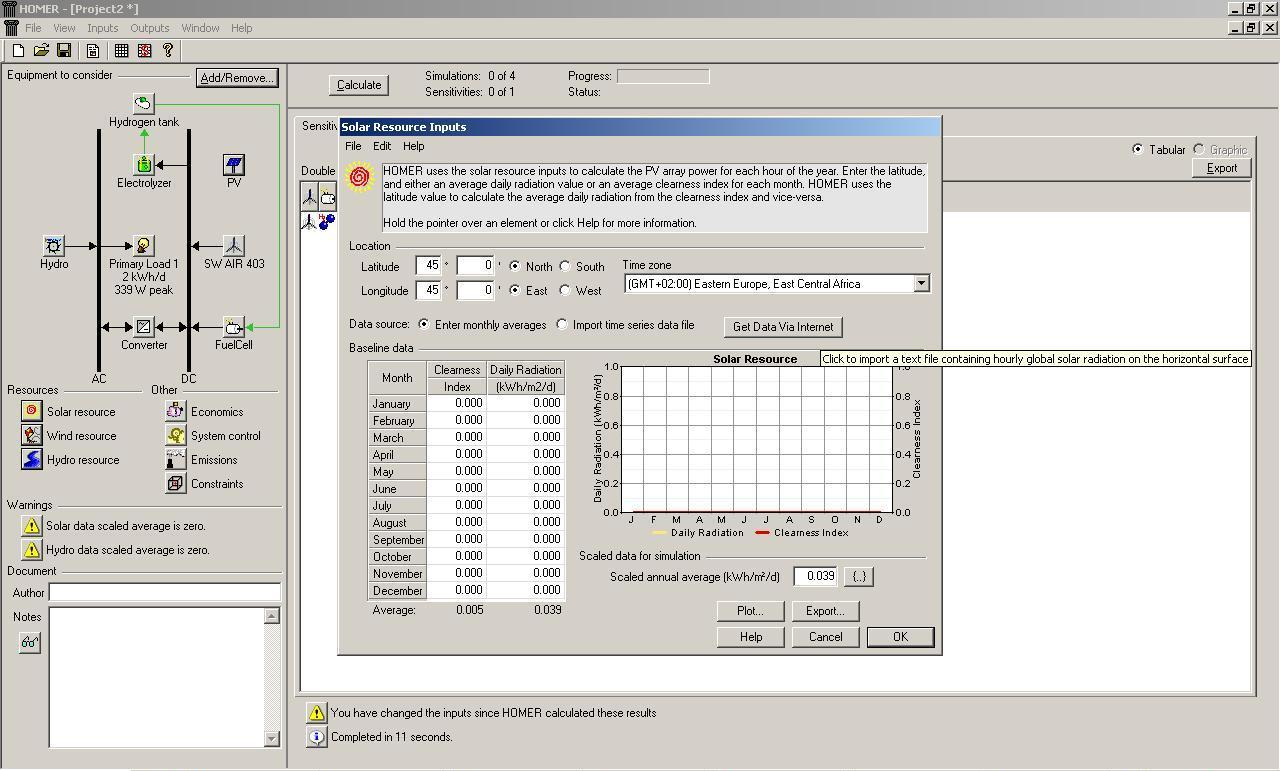Click the question mark help toolbar icon
The width and height of the screenshot is (1280, 771).
[x=168, y=50]
